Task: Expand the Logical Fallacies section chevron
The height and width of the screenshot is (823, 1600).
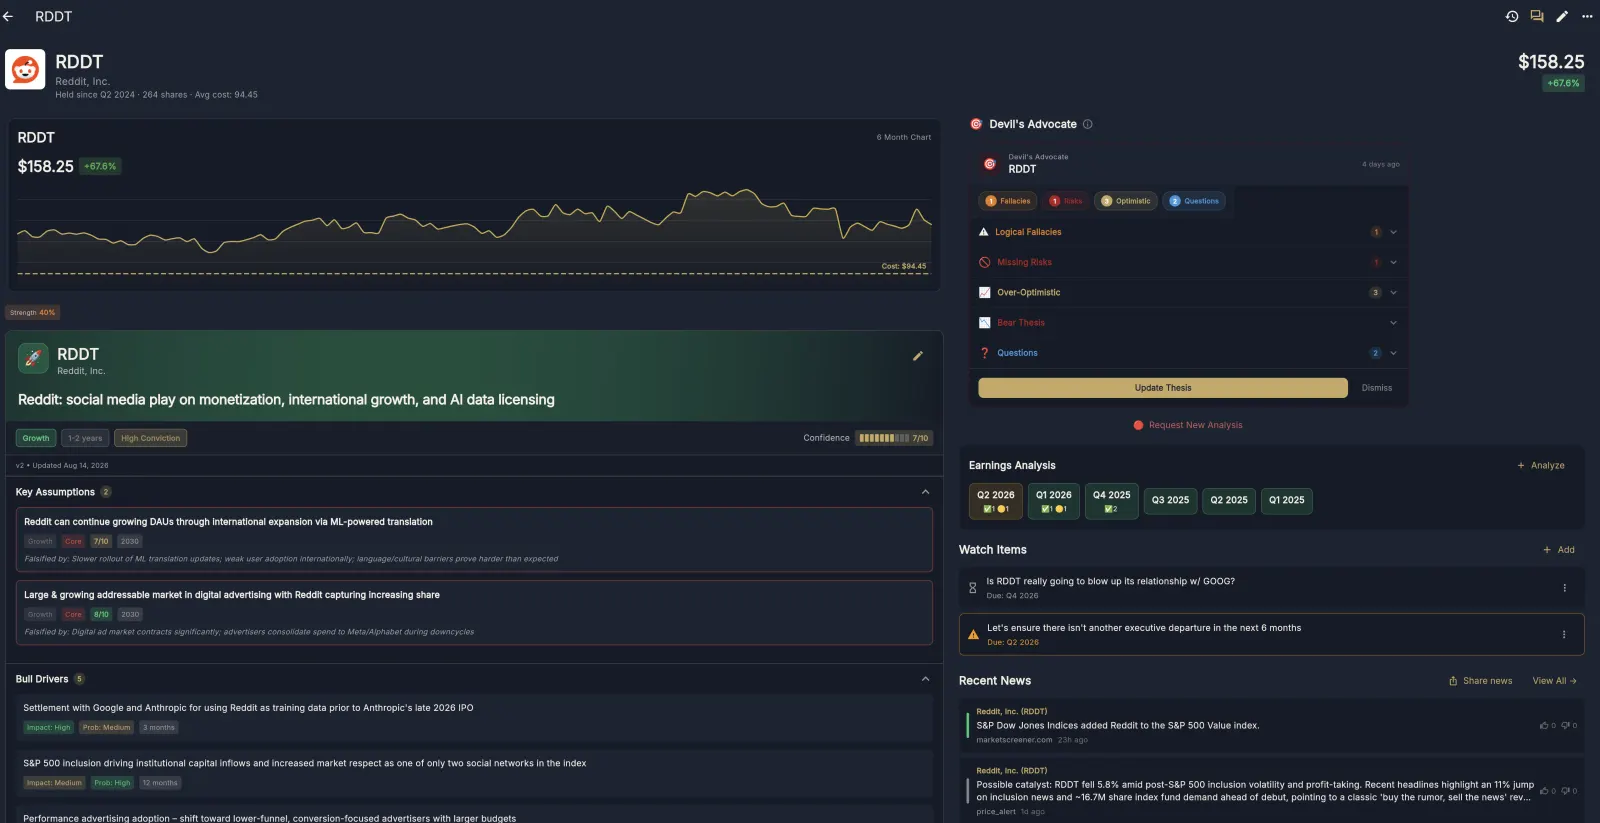Action: pos(1394,232)
